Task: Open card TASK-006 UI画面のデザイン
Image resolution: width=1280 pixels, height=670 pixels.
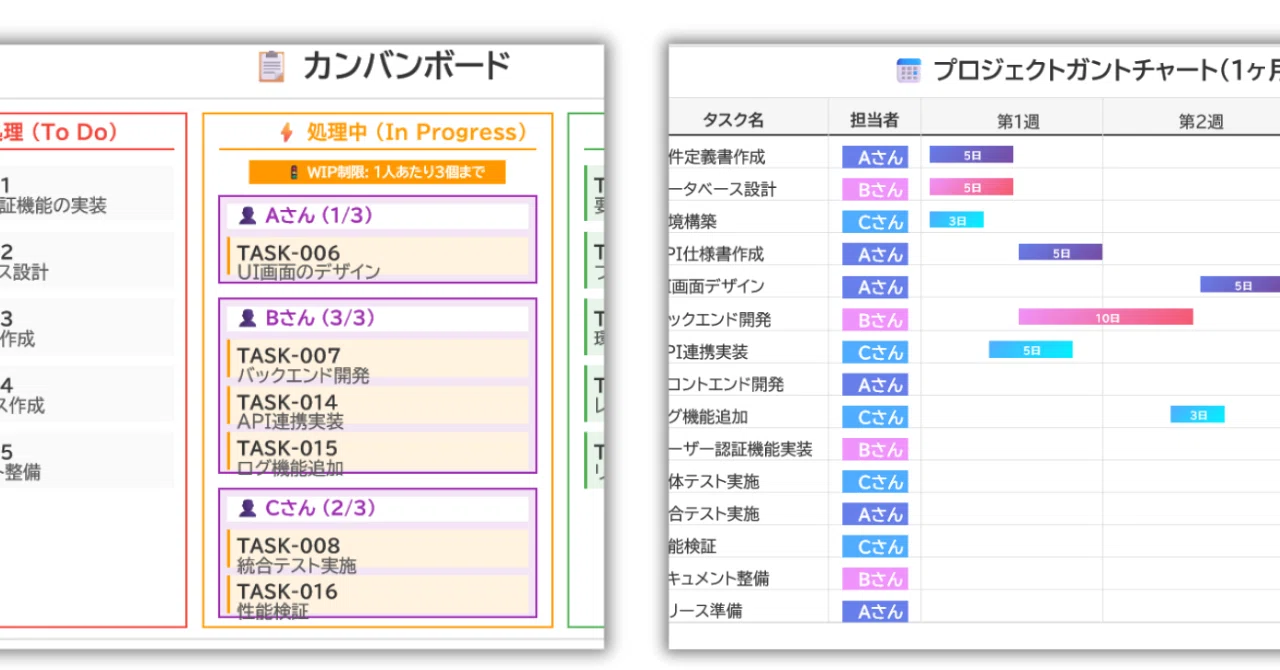Action: pos(378,260)
